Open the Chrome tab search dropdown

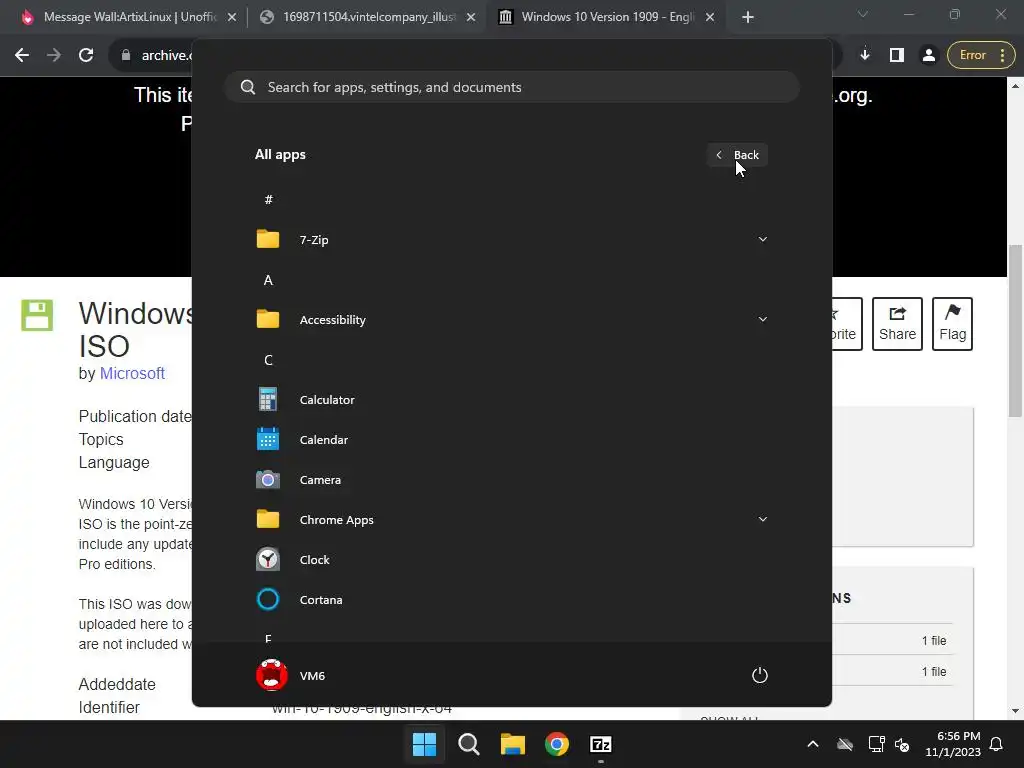click(x=863, y=14)
